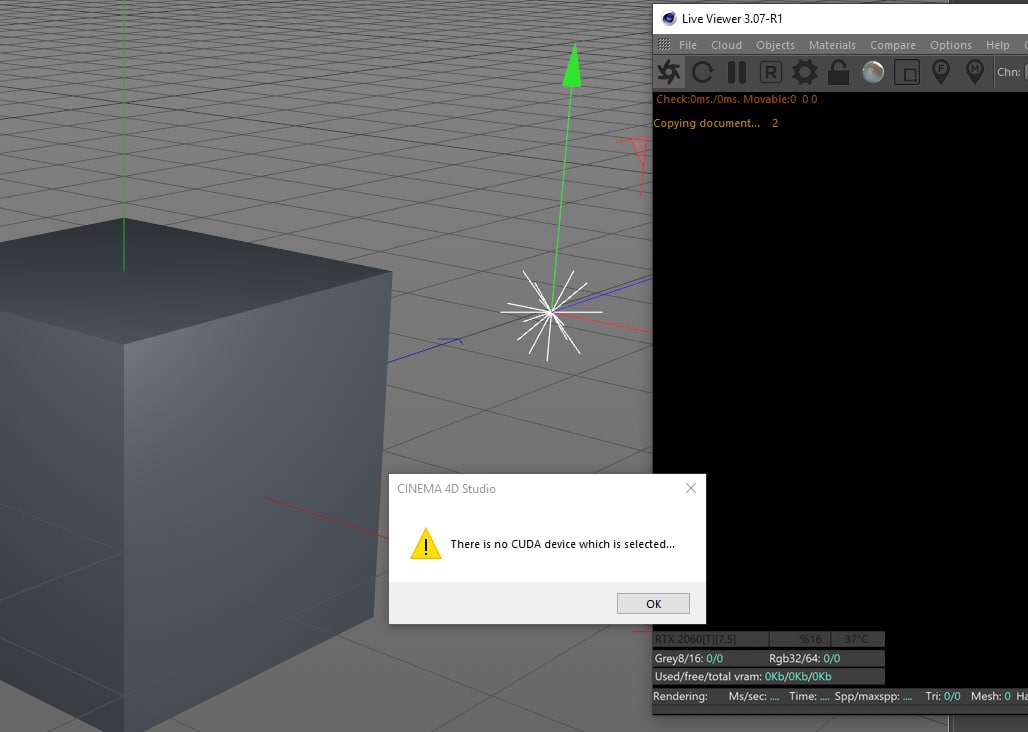The height and width of the screenshot is (732, 1028).
Task: Toggle clay mode sphere icon
Action: [x=873, y=72]
